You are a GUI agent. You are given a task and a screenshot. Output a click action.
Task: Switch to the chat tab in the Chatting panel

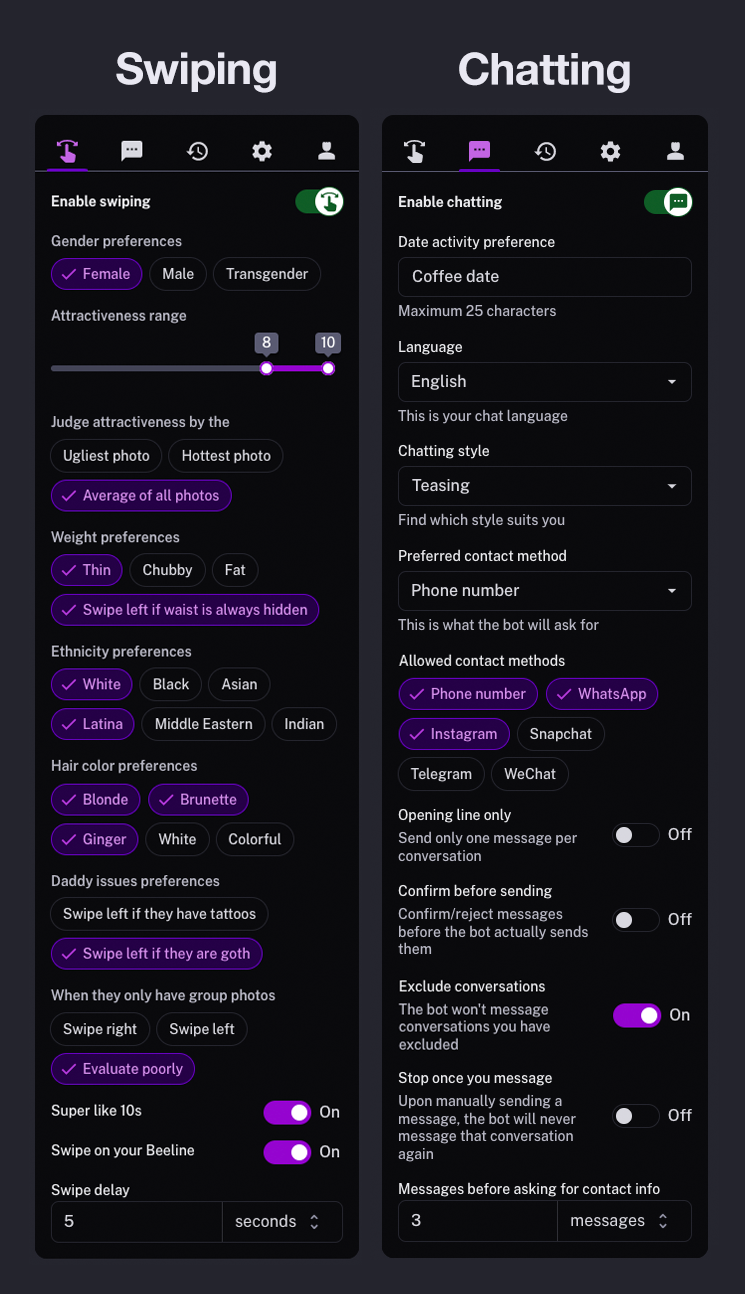tap(479, 151)
